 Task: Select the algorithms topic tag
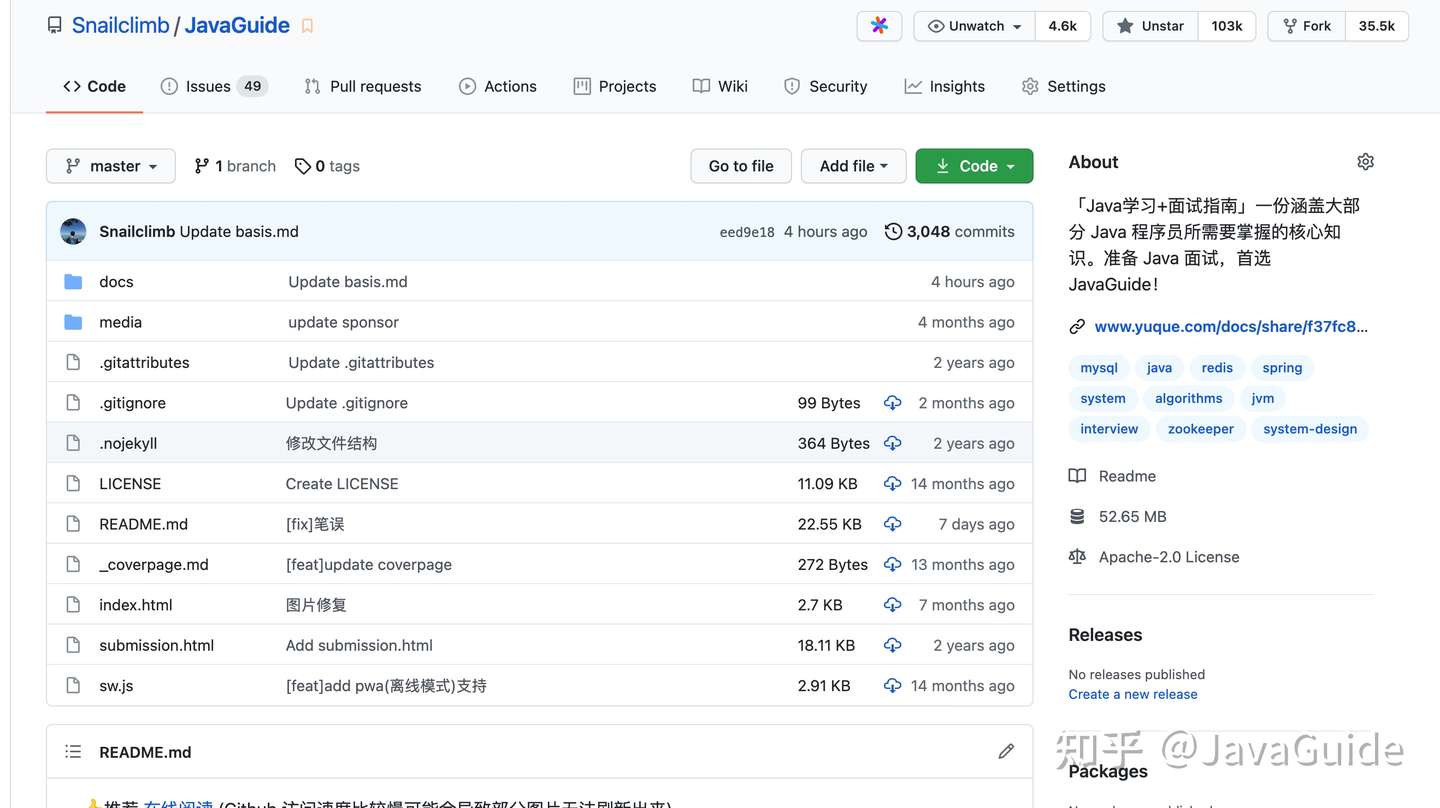(x=1189, y=398)
